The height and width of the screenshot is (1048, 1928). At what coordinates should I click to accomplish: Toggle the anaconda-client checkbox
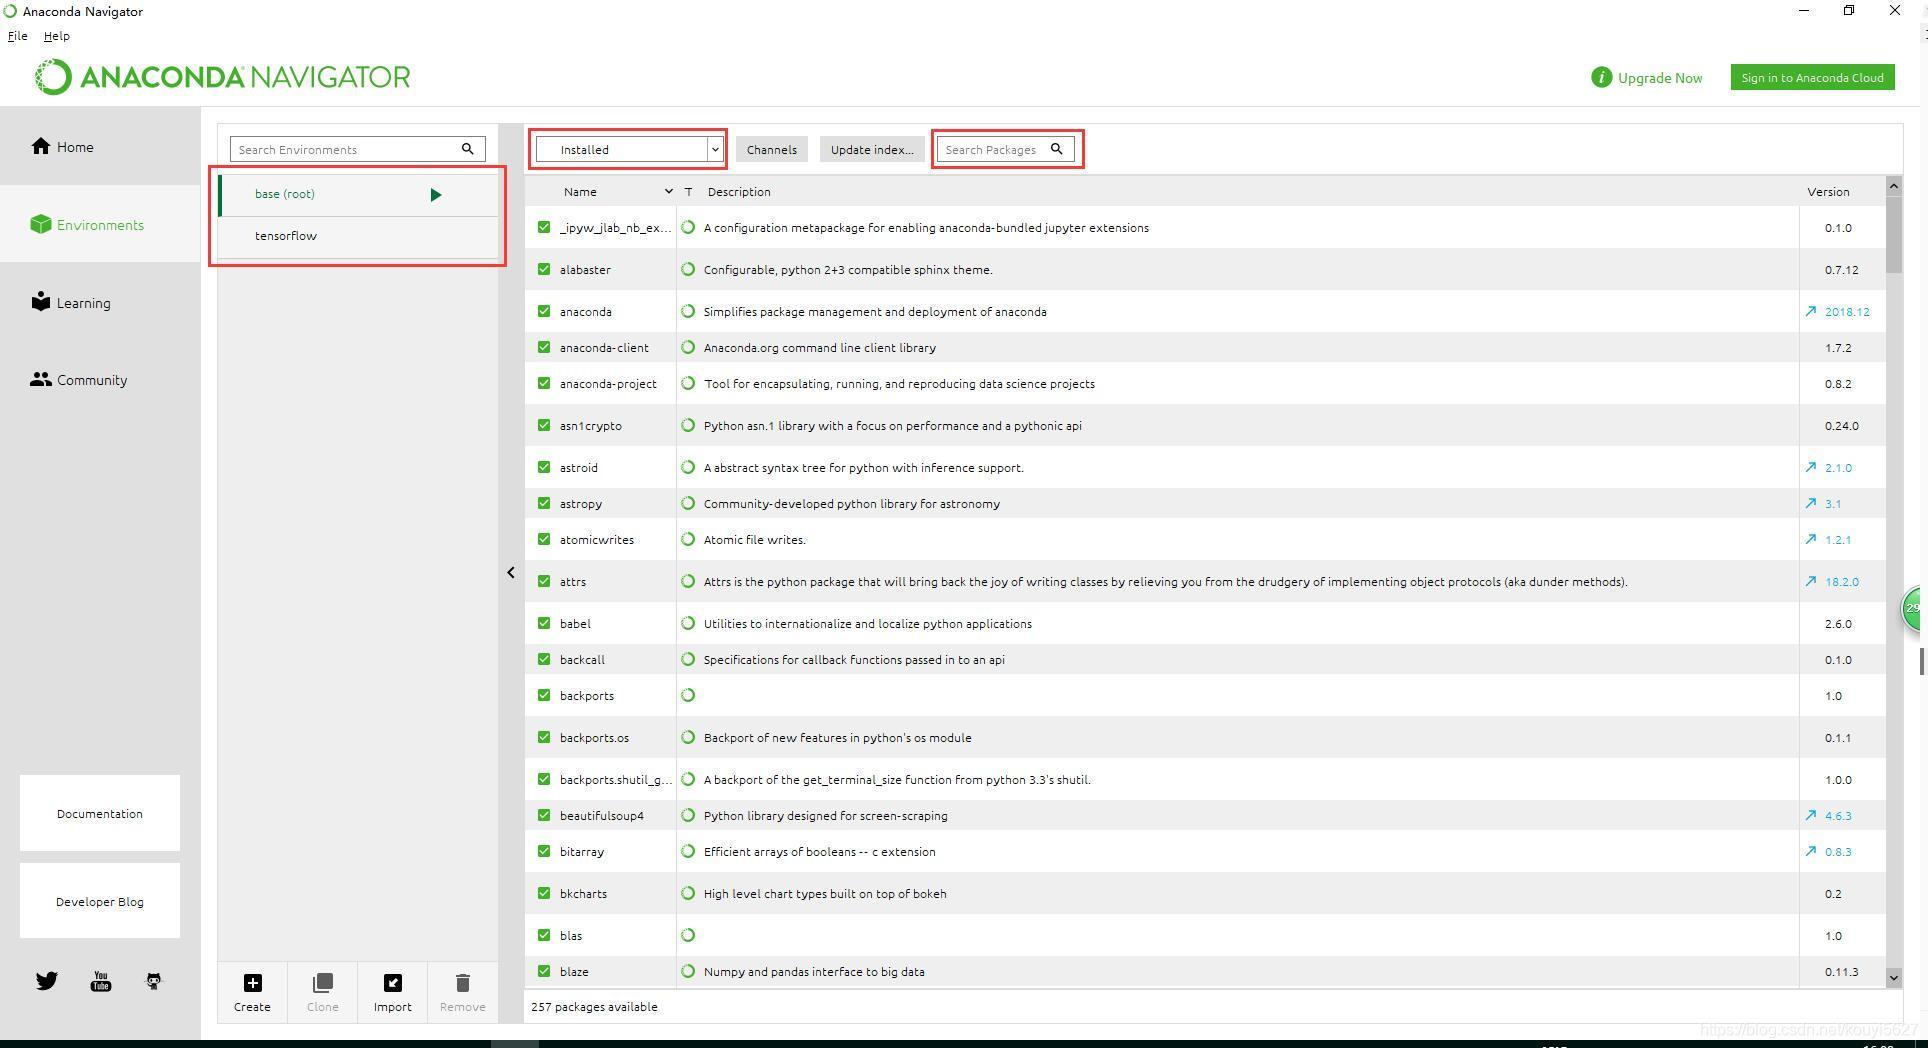pyautogui.click(x=544, y=348)
